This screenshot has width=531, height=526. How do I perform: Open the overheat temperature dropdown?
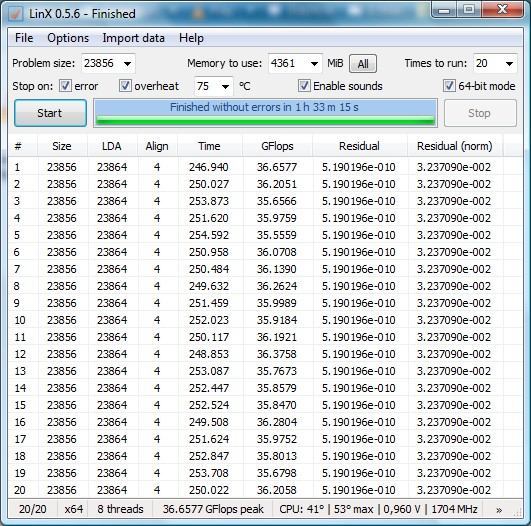click(x=225, y=87)
